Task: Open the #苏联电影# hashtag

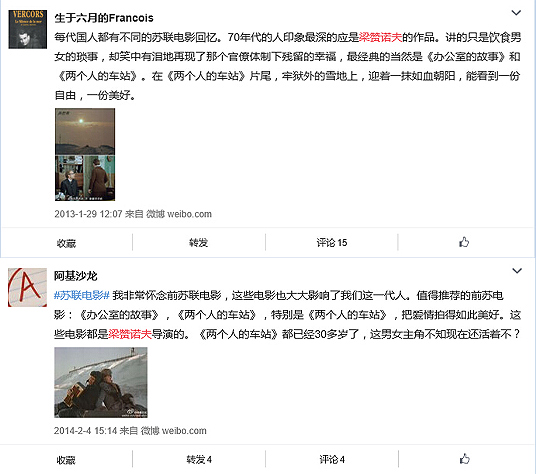Action: [82, 295]
